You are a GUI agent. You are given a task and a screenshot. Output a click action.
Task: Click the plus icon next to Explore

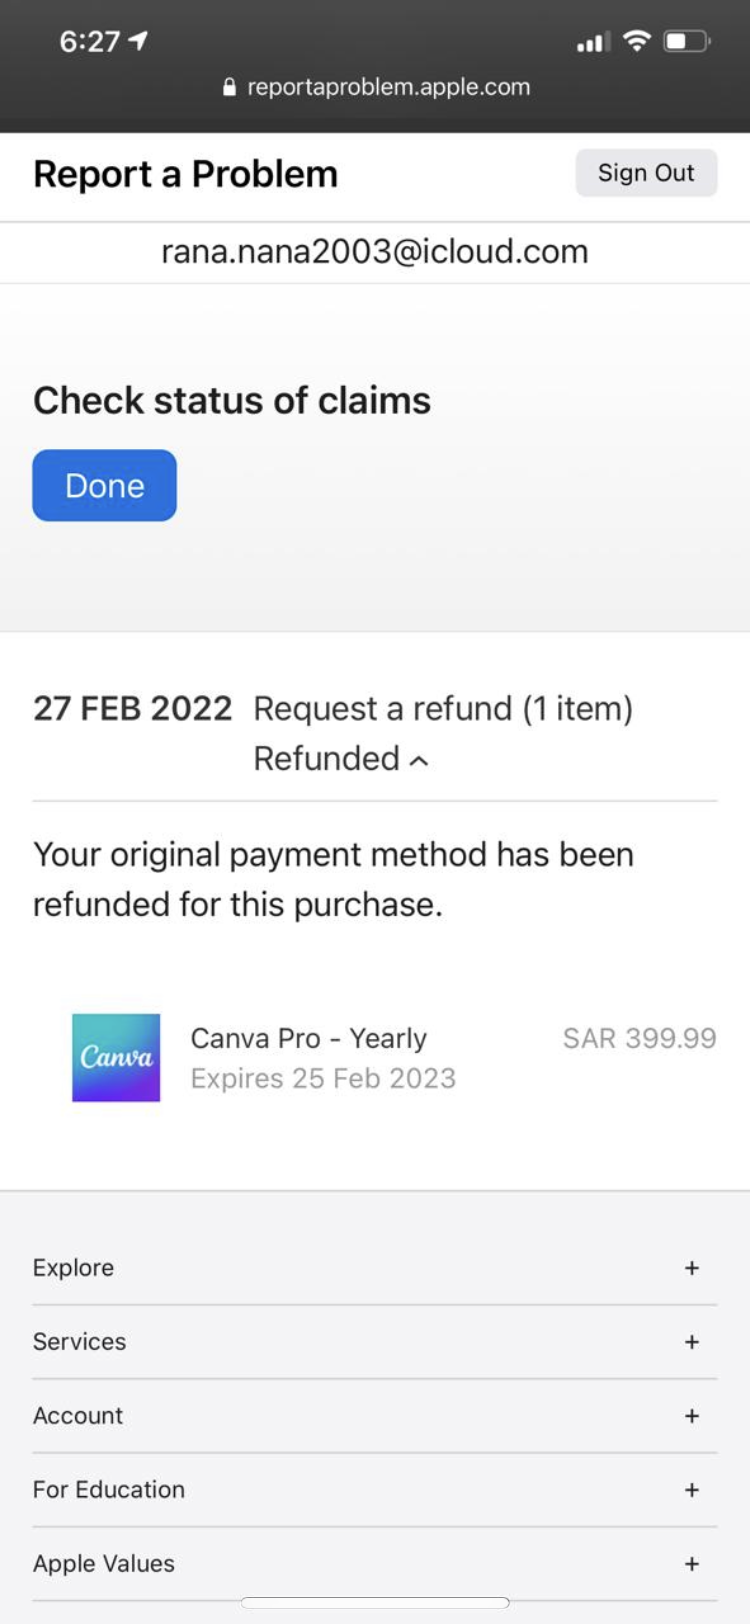click(691, 1268)
